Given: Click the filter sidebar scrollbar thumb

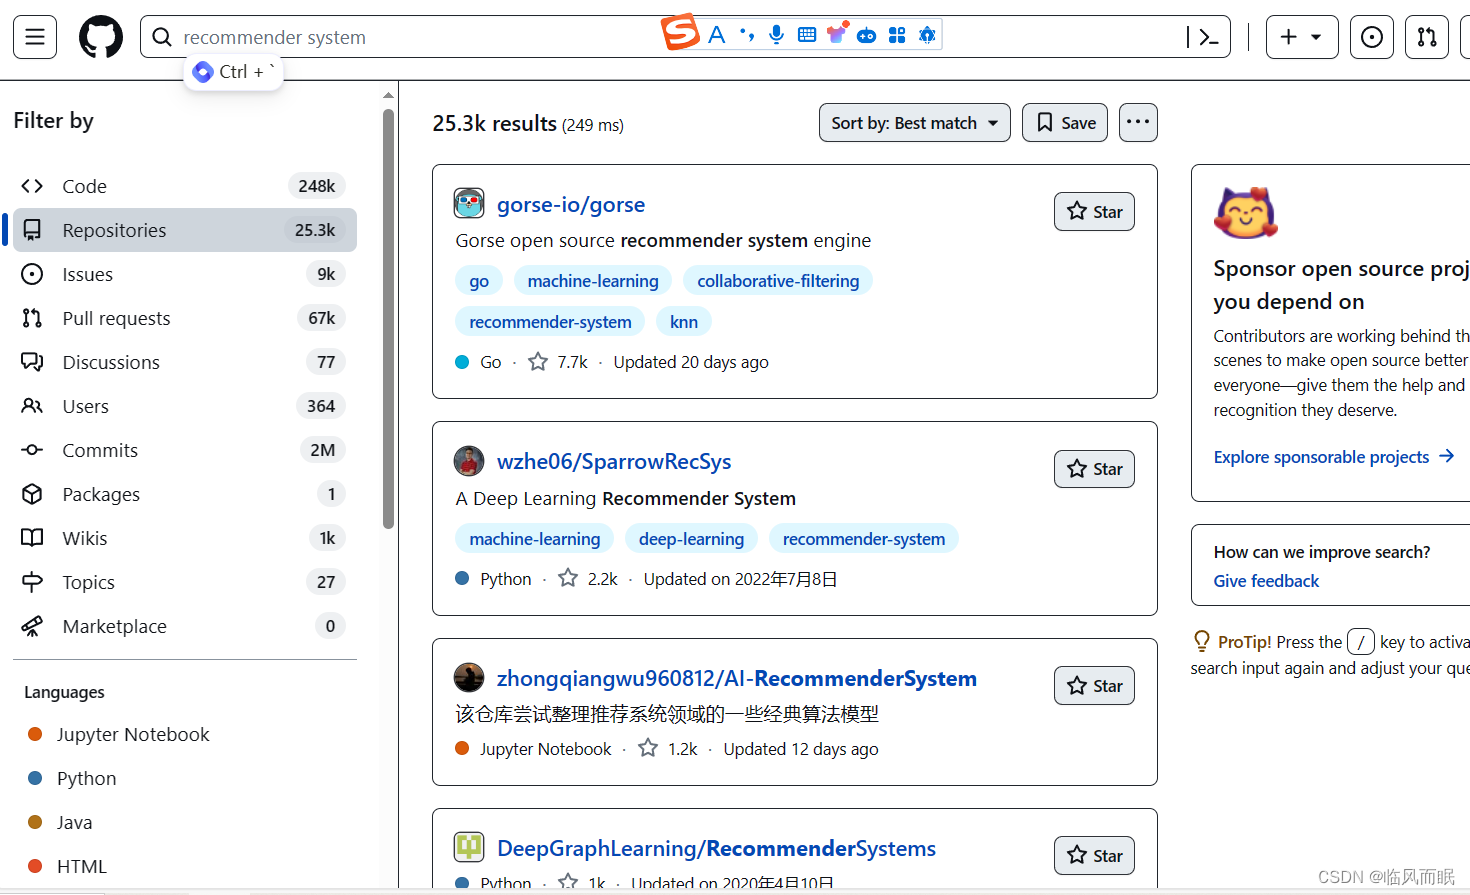Looking at the screenshot, I should coord(389,318).
